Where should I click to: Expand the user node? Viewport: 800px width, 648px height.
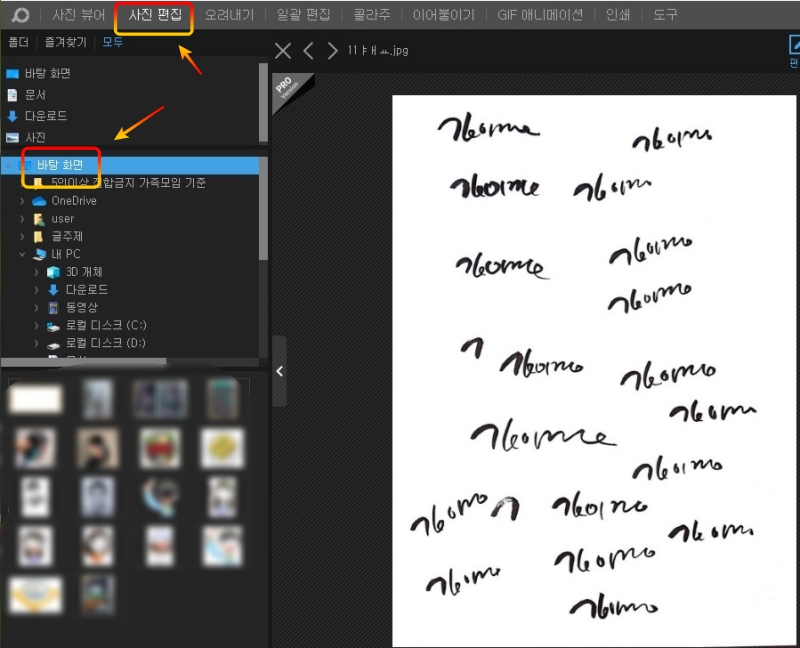click(22, 219)
